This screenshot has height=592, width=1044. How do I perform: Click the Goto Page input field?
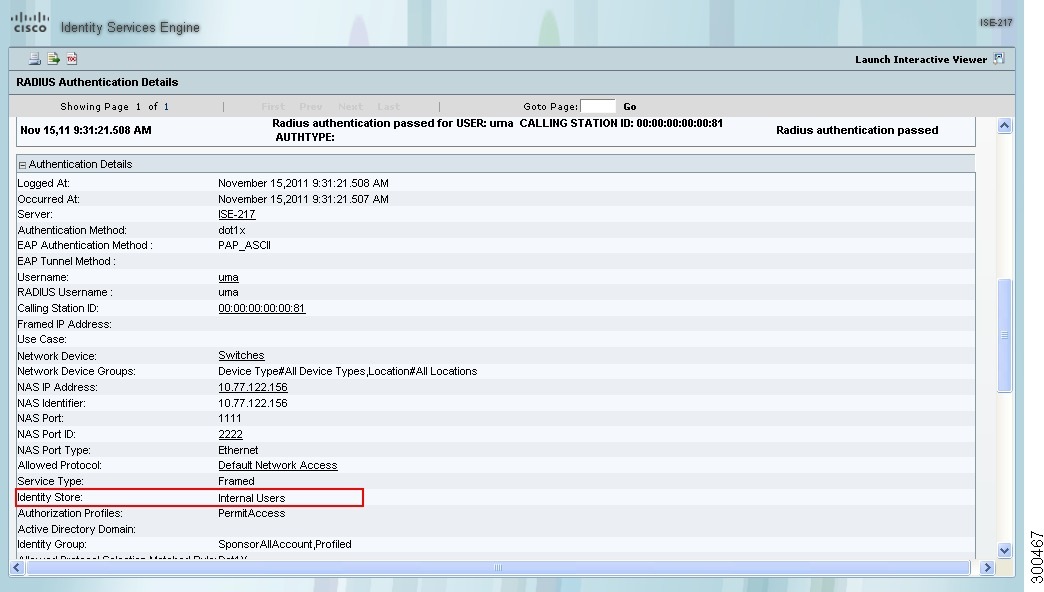598,107
